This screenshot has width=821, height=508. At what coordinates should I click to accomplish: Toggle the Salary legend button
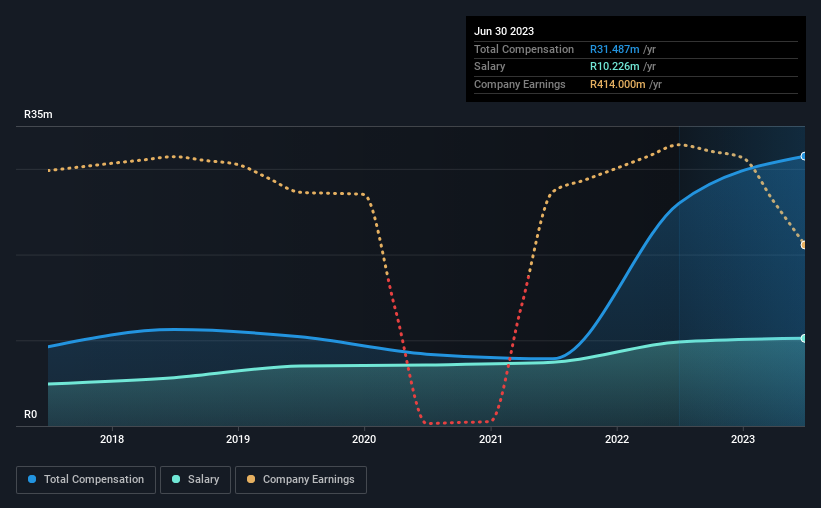tap(195, 480)
